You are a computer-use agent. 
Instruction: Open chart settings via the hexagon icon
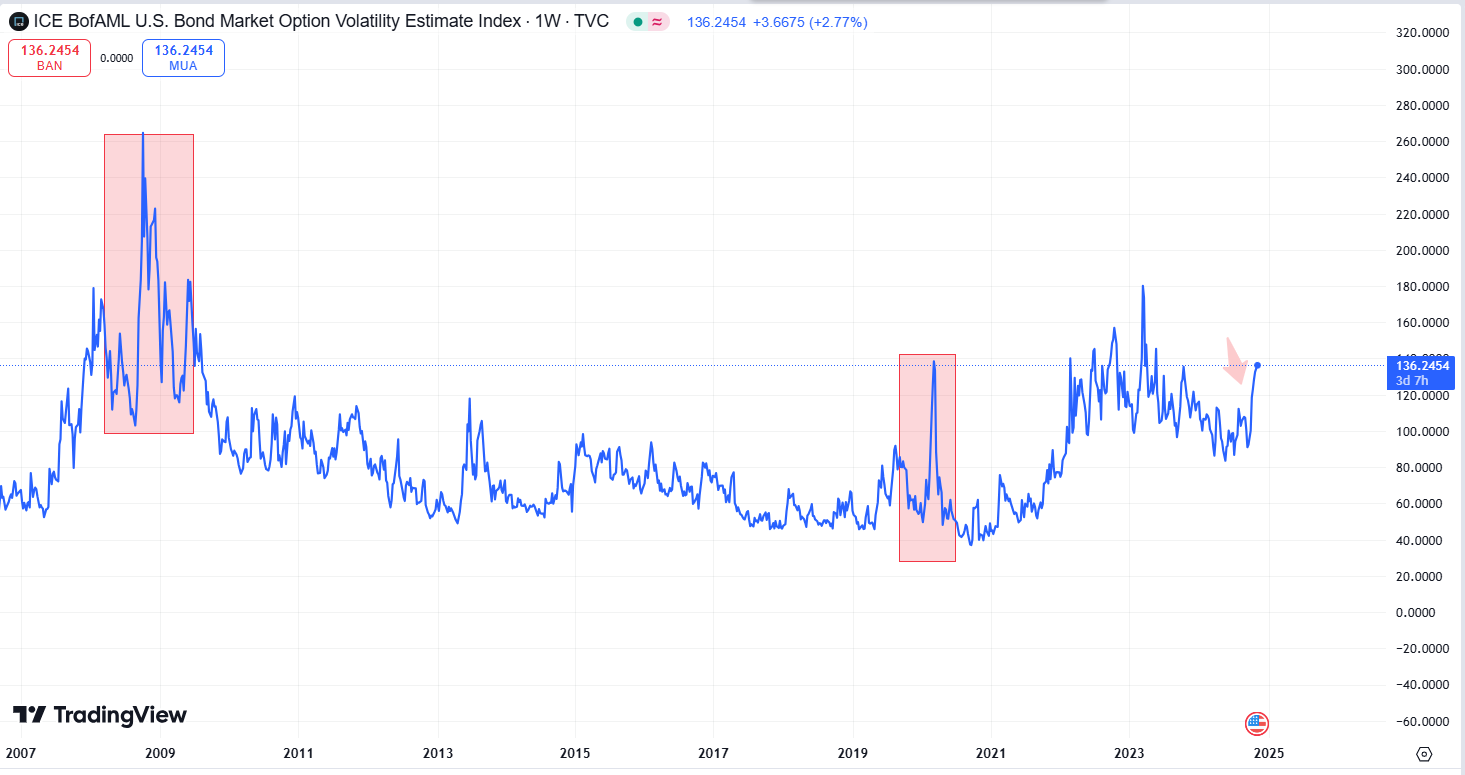point(1425,753)
